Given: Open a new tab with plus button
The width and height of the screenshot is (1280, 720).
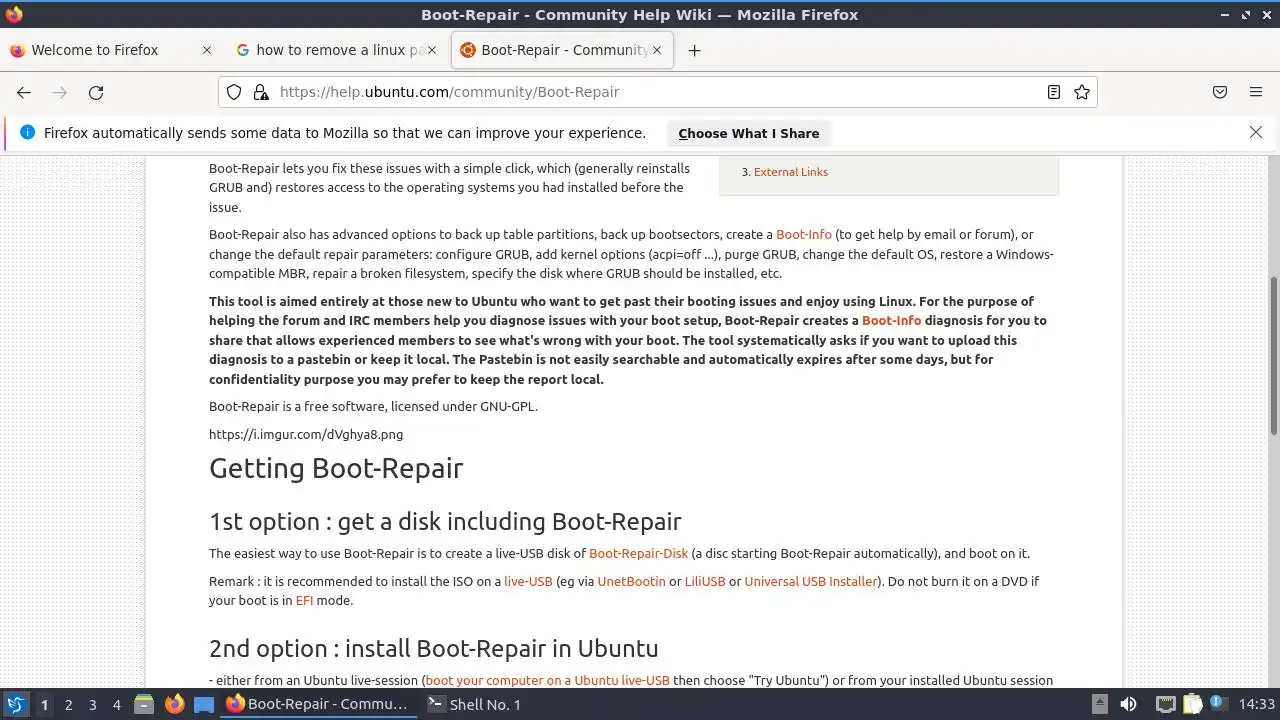Looking at the screenshot, I should click(694, 50).
